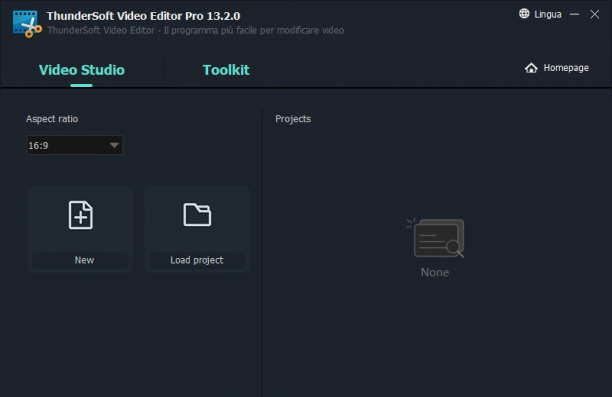Viewport: 612px width, 397px height.
Task: Click the new document plus icon
Action: tap(80, 215)
